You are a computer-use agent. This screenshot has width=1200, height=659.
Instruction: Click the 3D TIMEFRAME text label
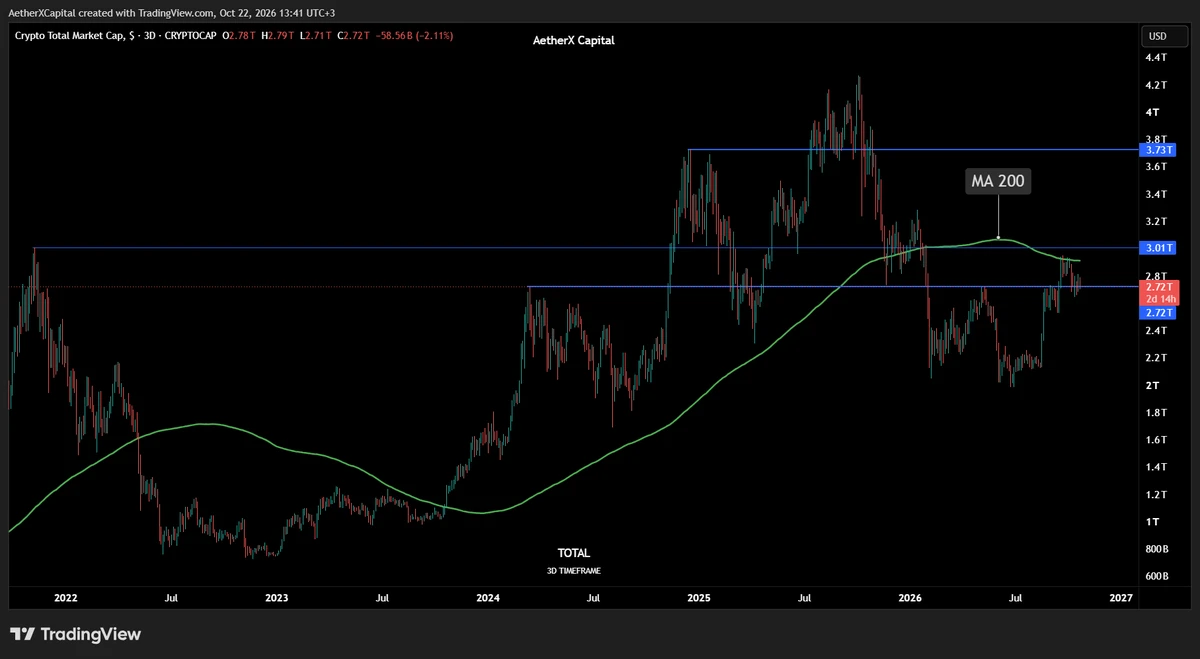tap(574, 571)
